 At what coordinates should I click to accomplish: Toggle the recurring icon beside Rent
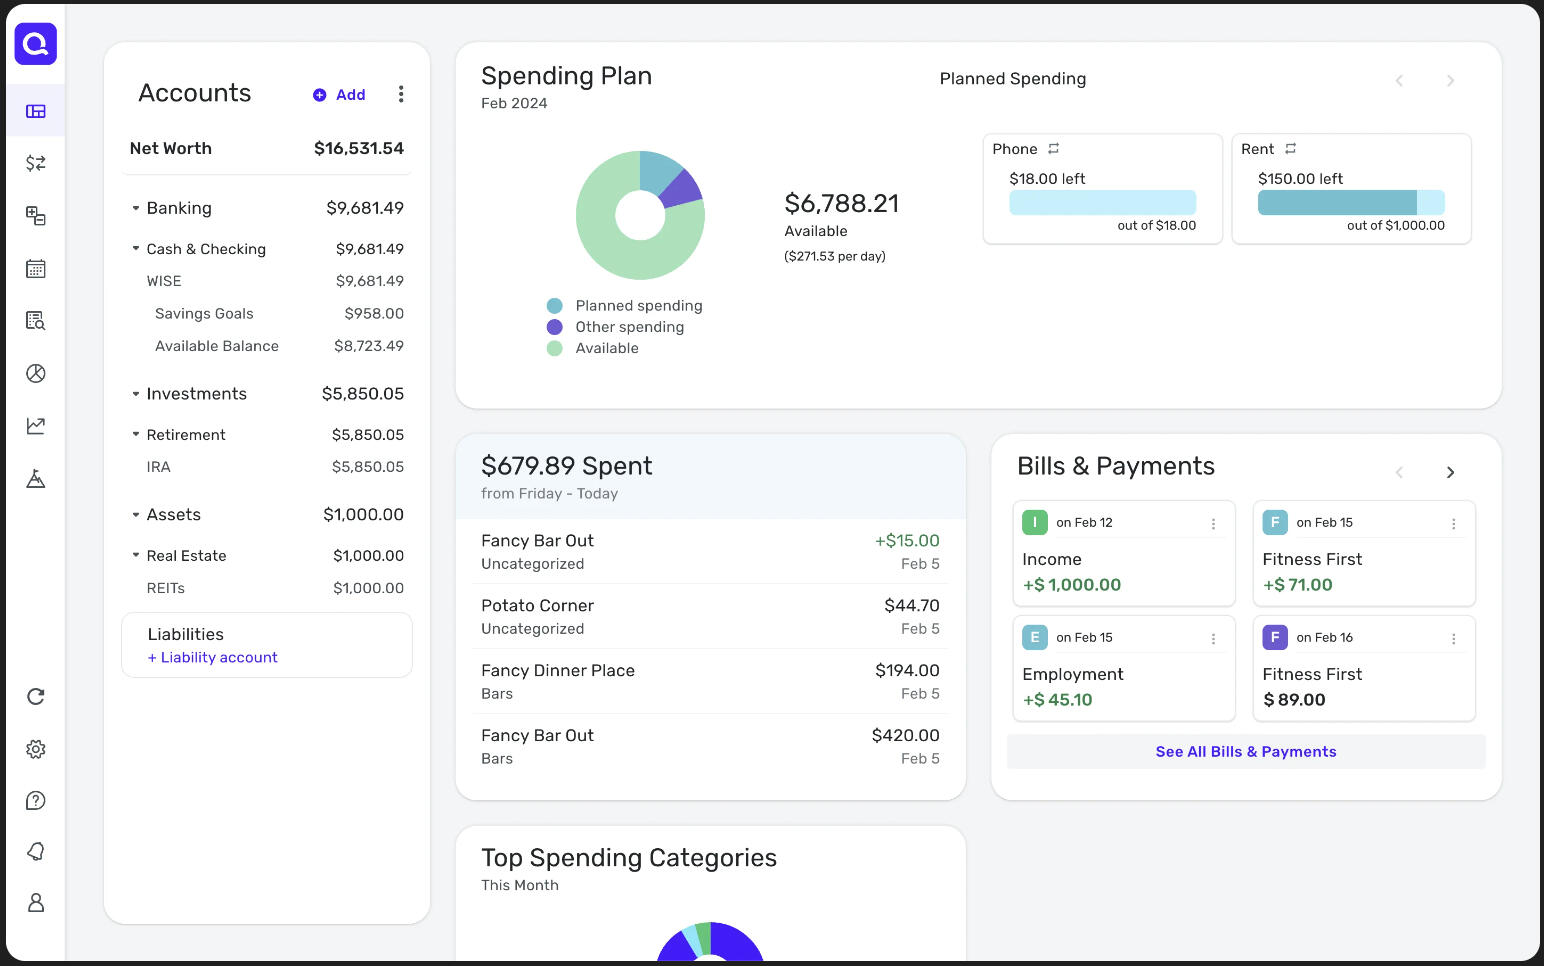pos(1290,148)
